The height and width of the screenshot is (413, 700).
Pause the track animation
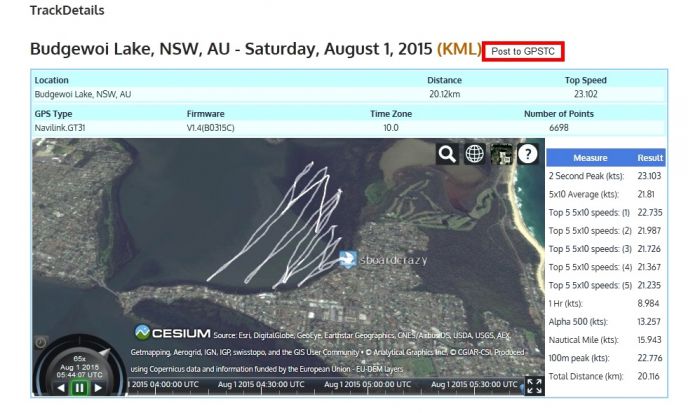[79, 388]
